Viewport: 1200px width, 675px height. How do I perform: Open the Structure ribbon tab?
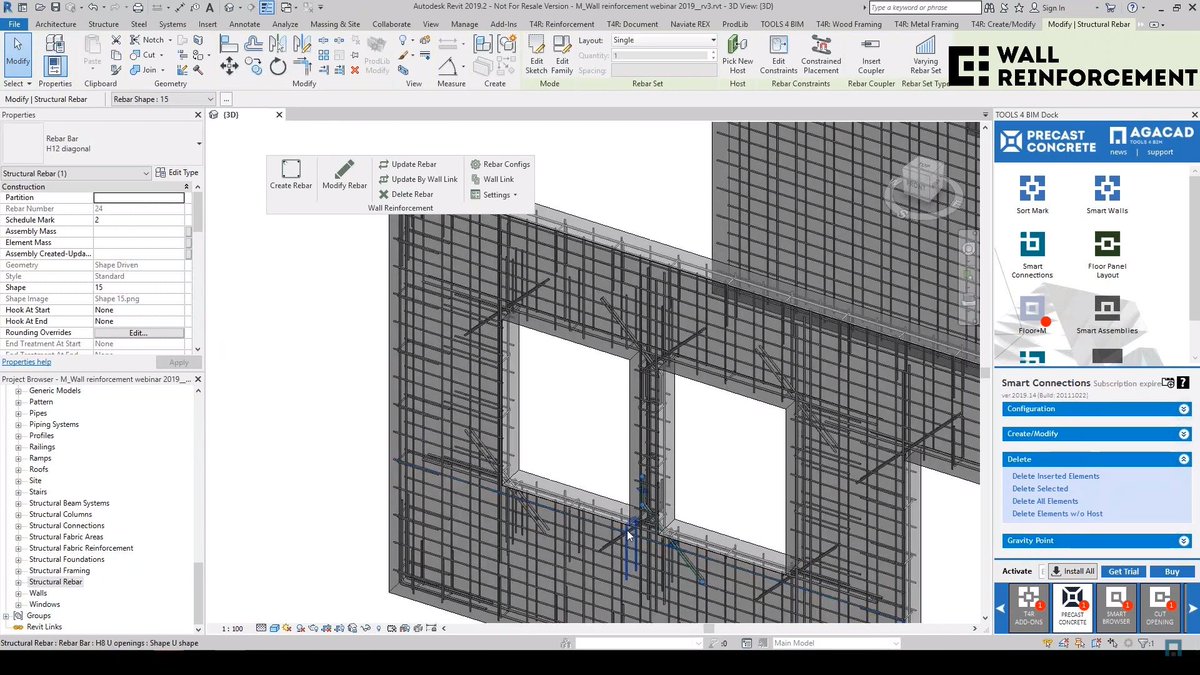tap(103, 23)
